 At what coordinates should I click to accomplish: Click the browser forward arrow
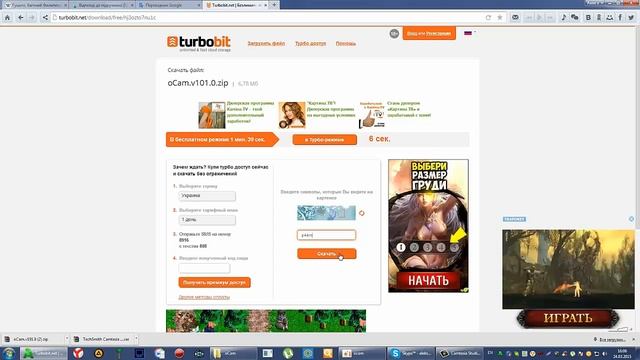pos(32,18)
